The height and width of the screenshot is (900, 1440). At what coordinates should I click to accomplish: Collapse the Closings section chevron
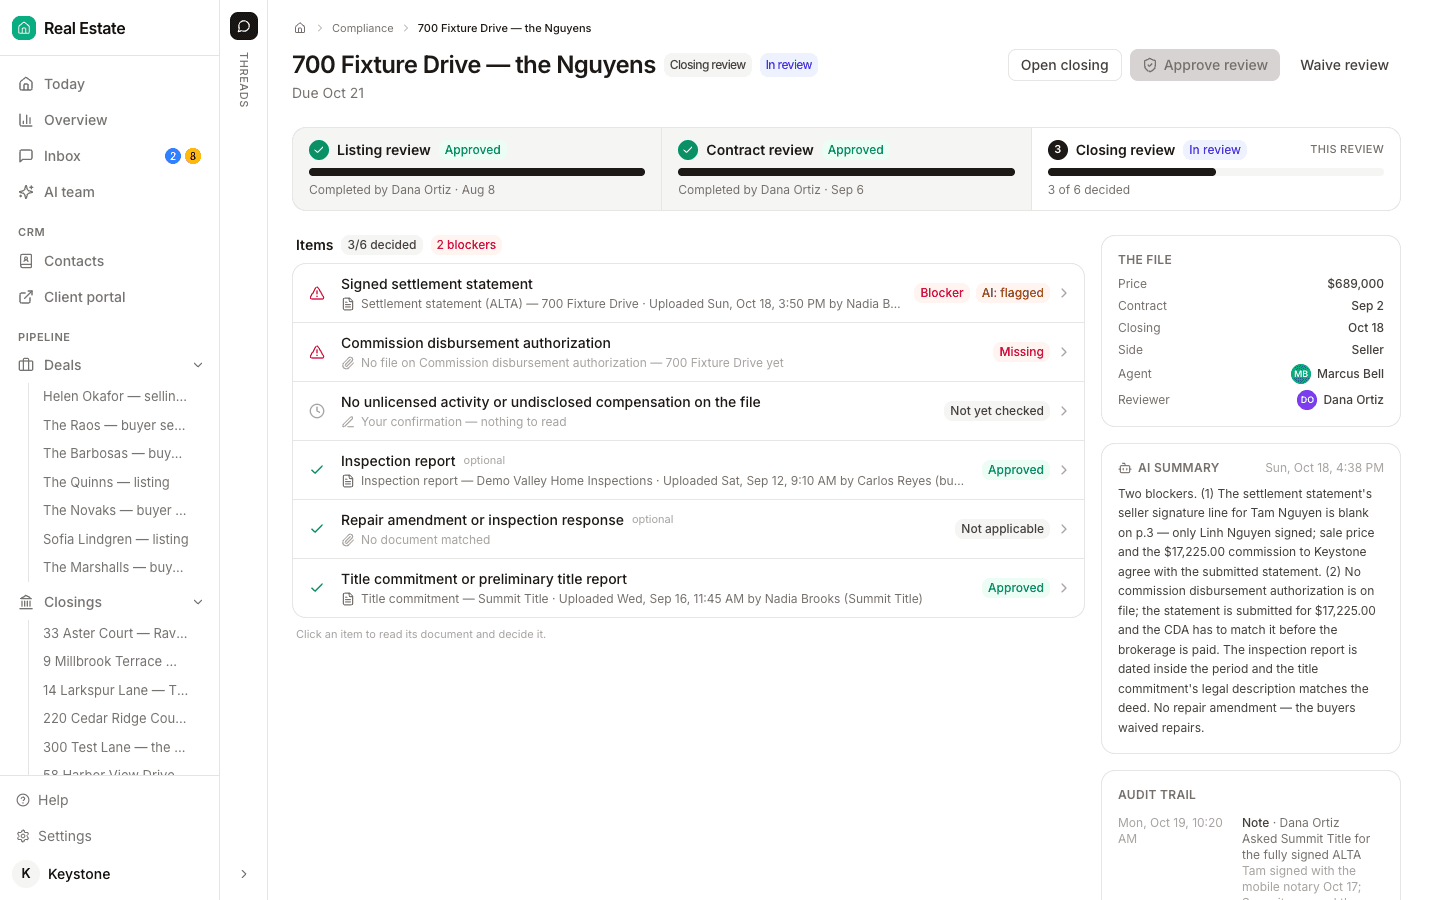coord(198,602)
